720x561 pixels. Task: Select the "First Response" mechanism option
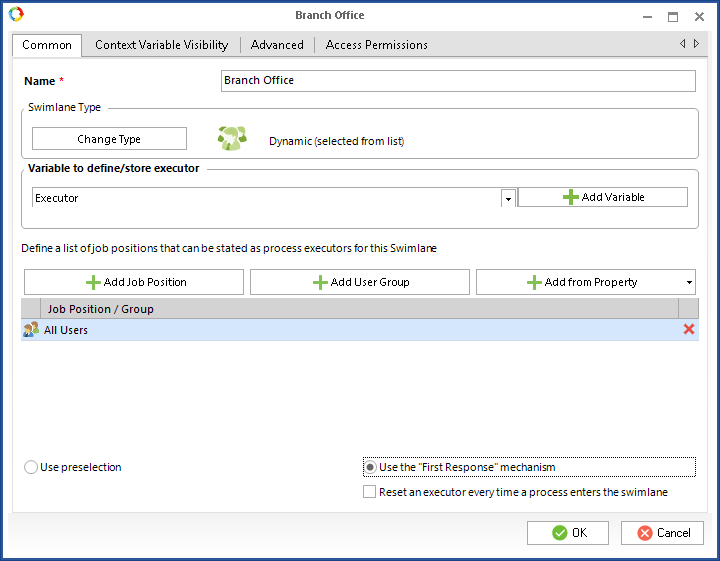pos(371,467)
